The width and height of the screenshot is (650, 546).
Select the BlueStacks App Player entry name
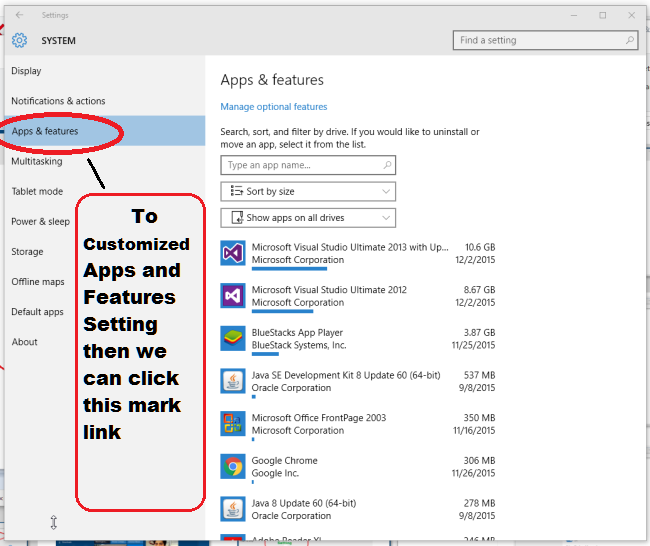297,332
